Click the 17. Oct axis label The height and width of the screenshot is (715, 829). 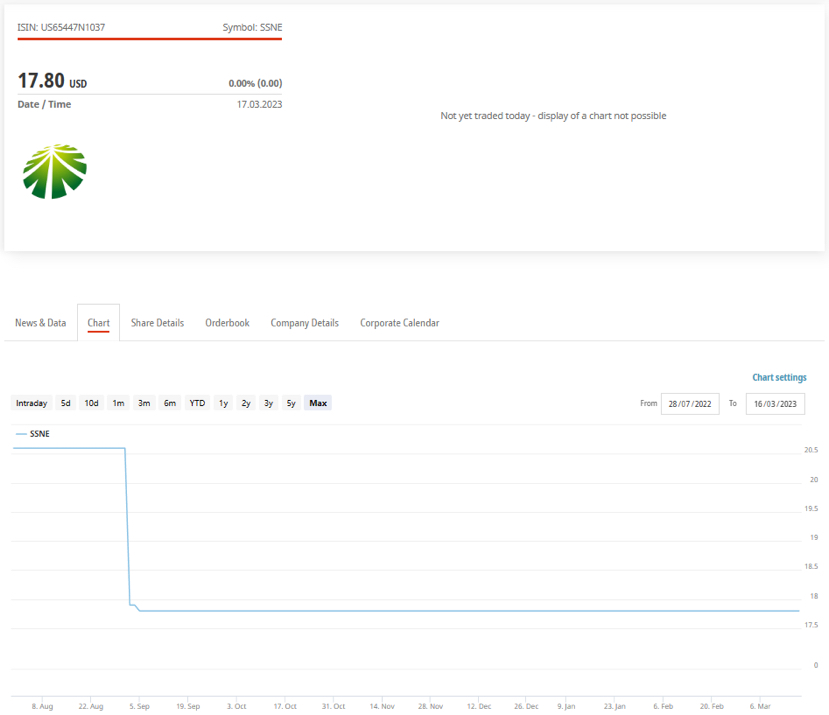(285, 706)
